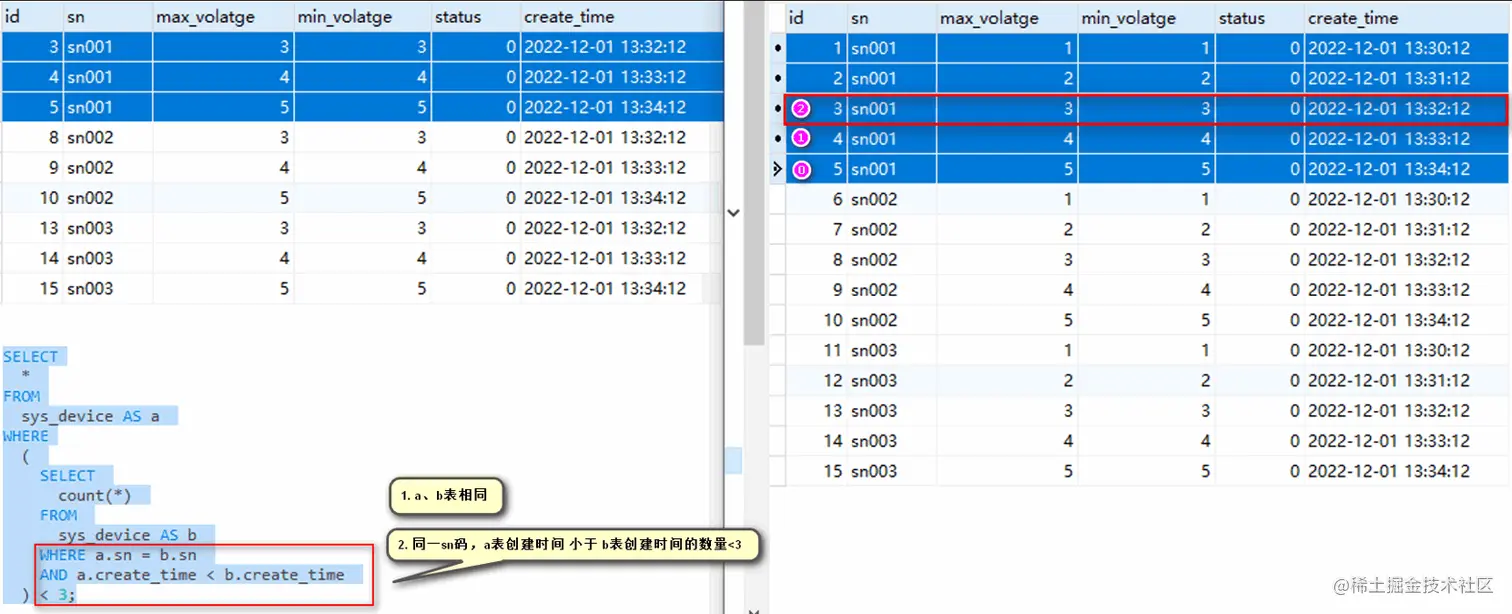The image size is (1512, 614).
Task: Click create_time header in the left grid
Action: pyautogui.click(x=622, y=17)
